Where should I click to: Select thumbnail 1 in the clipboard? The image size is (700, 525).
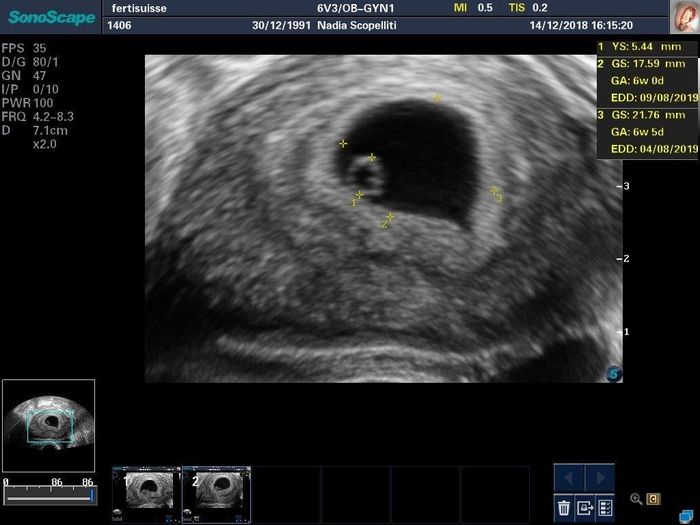point(145,495)
